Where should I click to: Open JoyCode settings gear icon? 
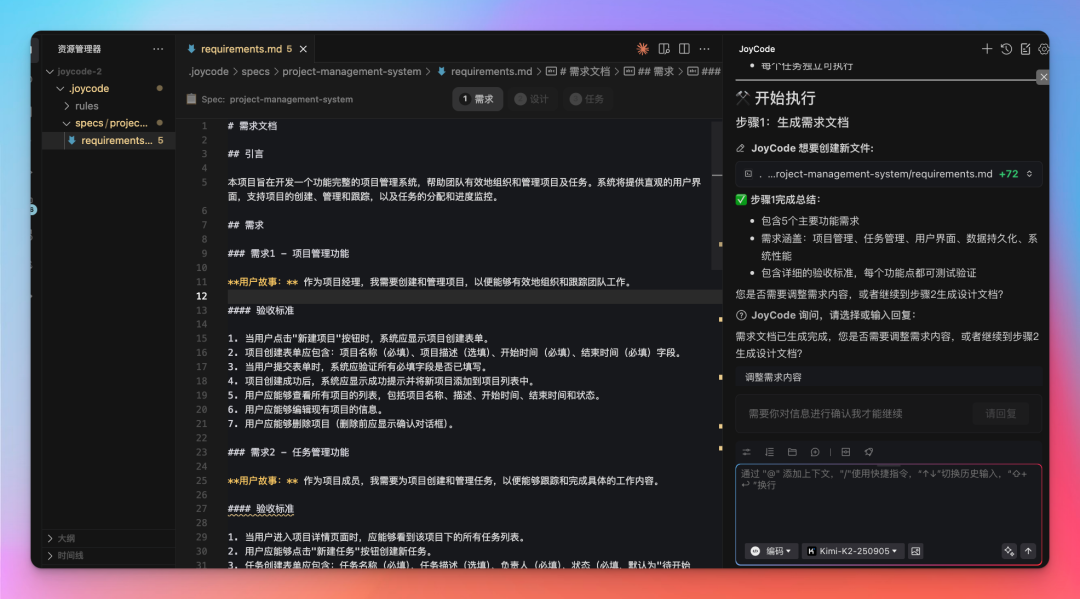click(x=1043, y=49)
